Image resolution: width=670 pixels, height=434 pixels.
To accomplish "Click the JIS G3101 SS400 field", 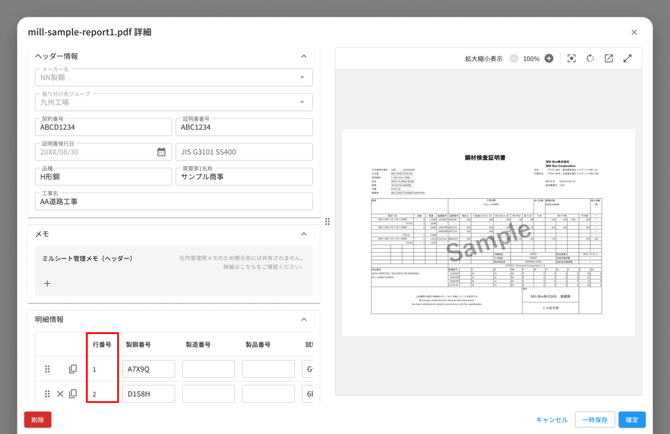I will 244,152.
